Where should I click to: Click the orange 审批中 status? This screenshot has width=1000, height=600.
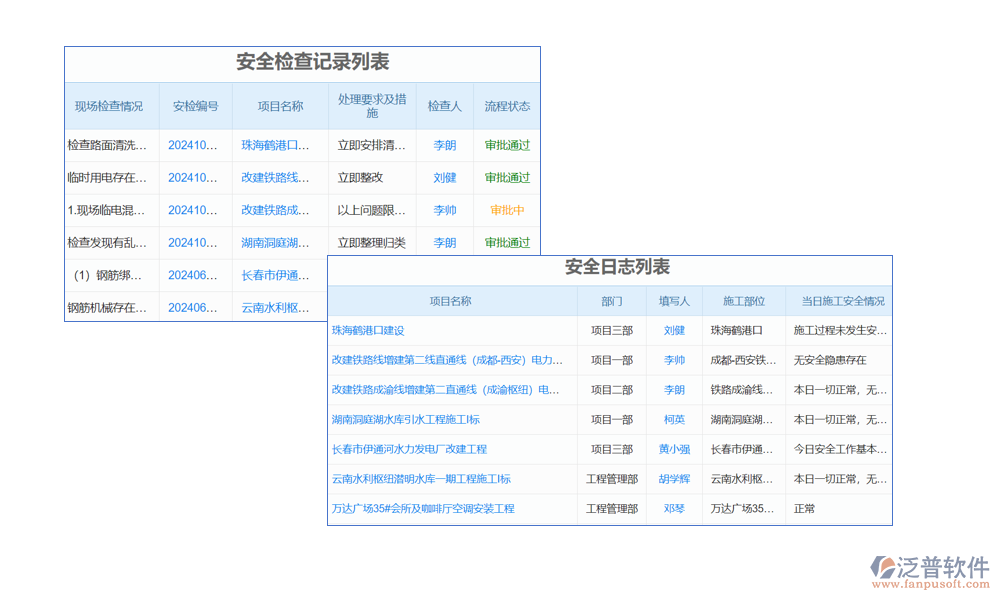point(507,210)
